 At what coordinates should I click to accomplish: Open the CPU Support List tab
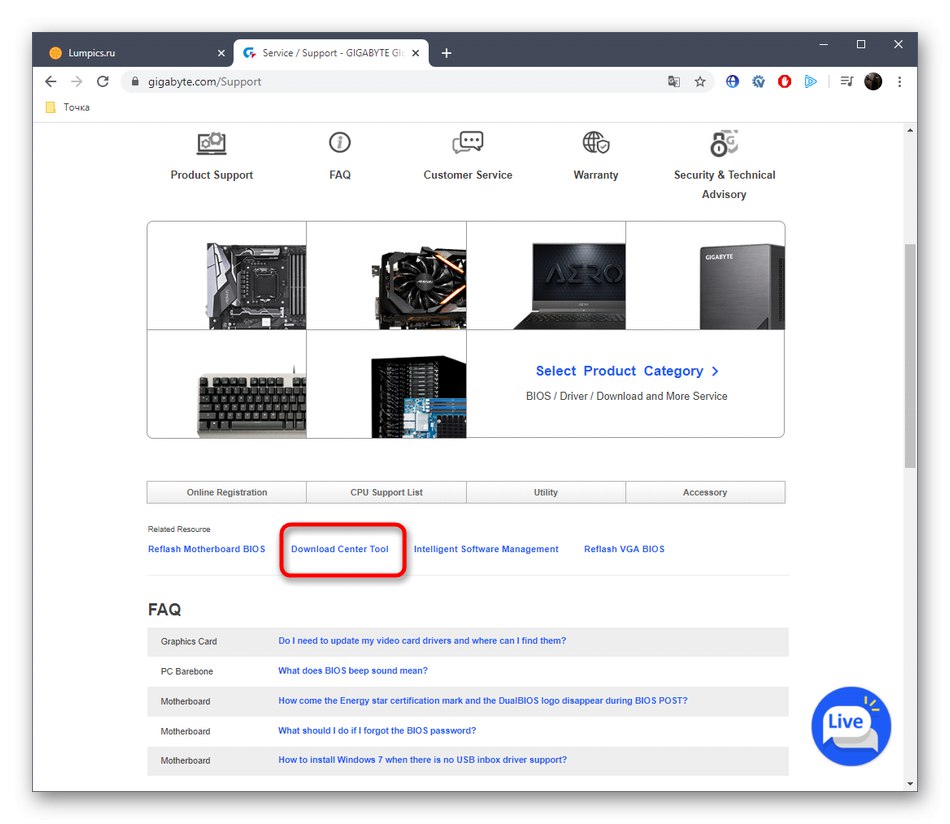click(387, 493)
